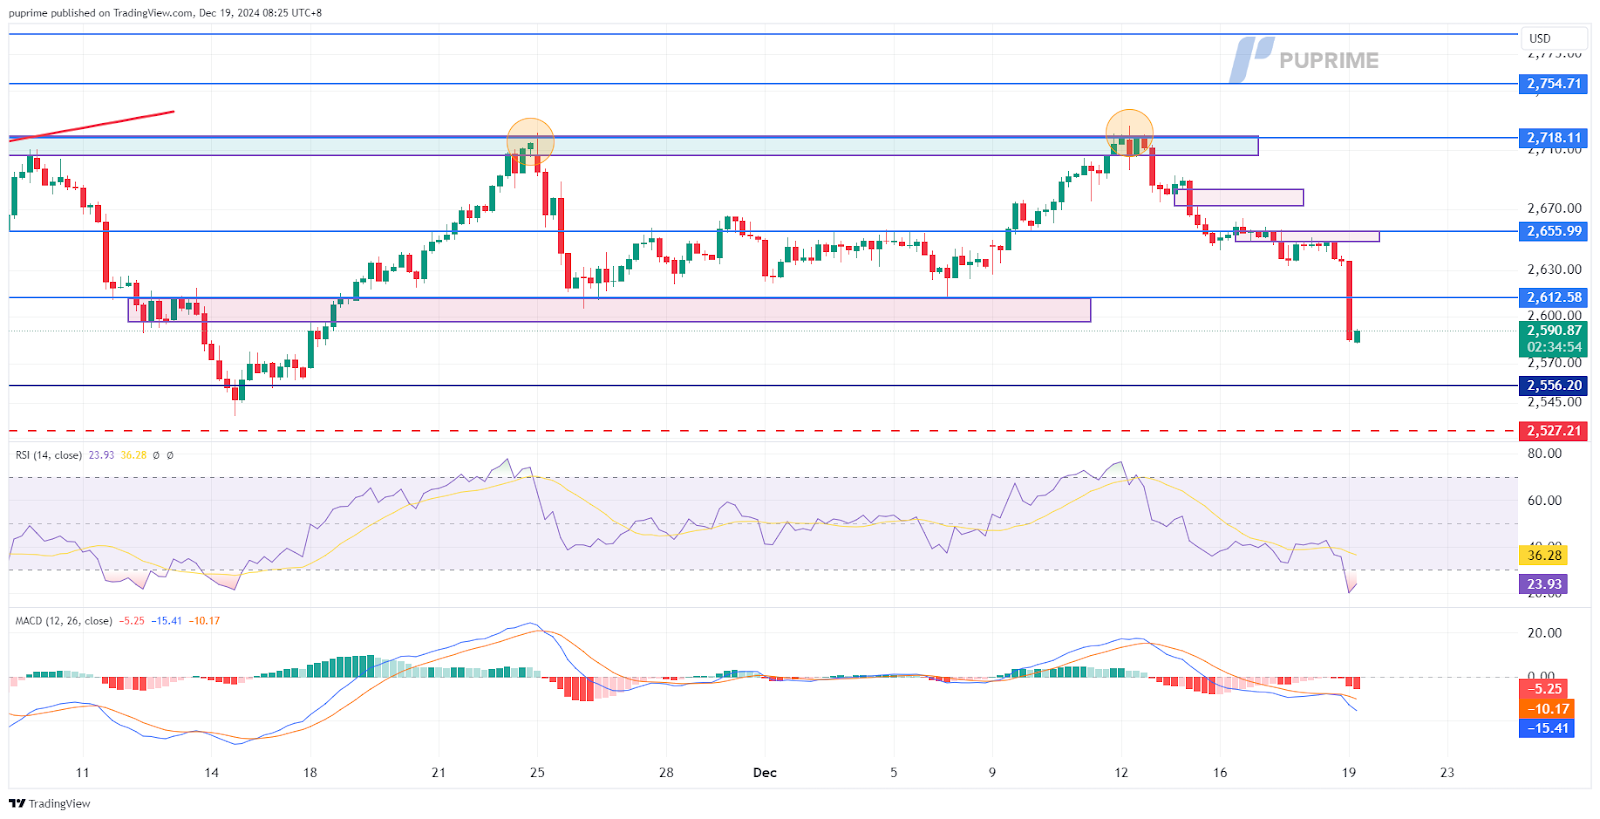Image resolution: width=1600 pixels, height=819 pixels.
Task: Select date 19 on the time axis
Action: (x=1349, y=772)
